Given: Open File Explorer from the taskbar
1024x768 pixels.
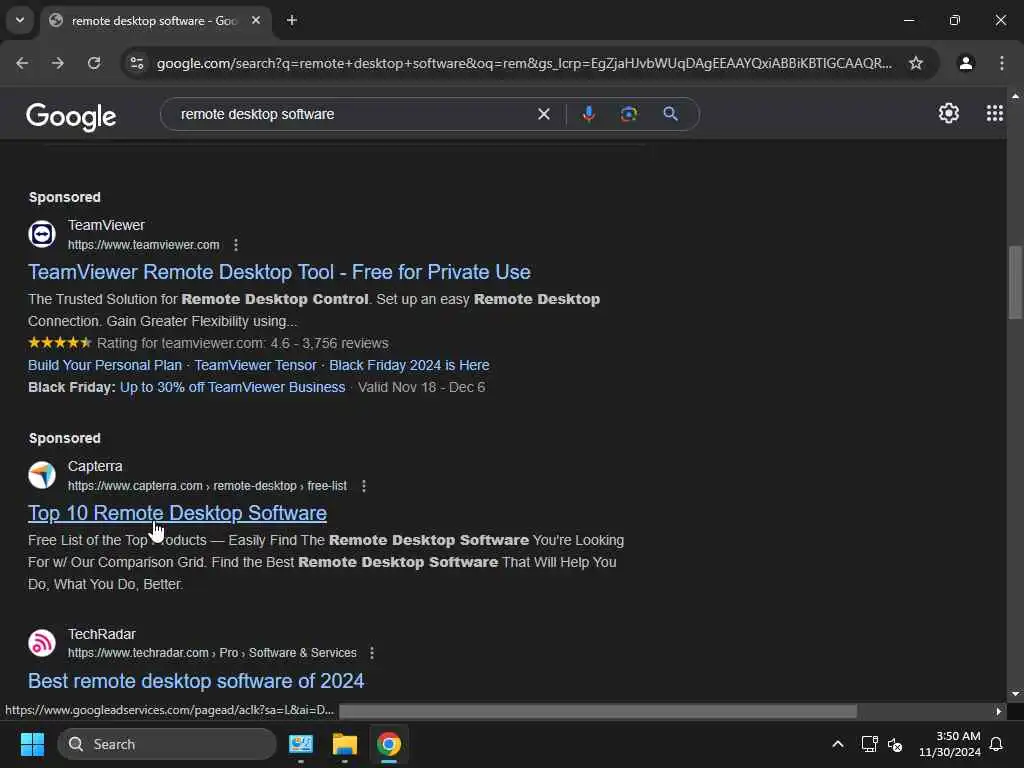Looking at the screenshot, I should click(x=345, y=744).
